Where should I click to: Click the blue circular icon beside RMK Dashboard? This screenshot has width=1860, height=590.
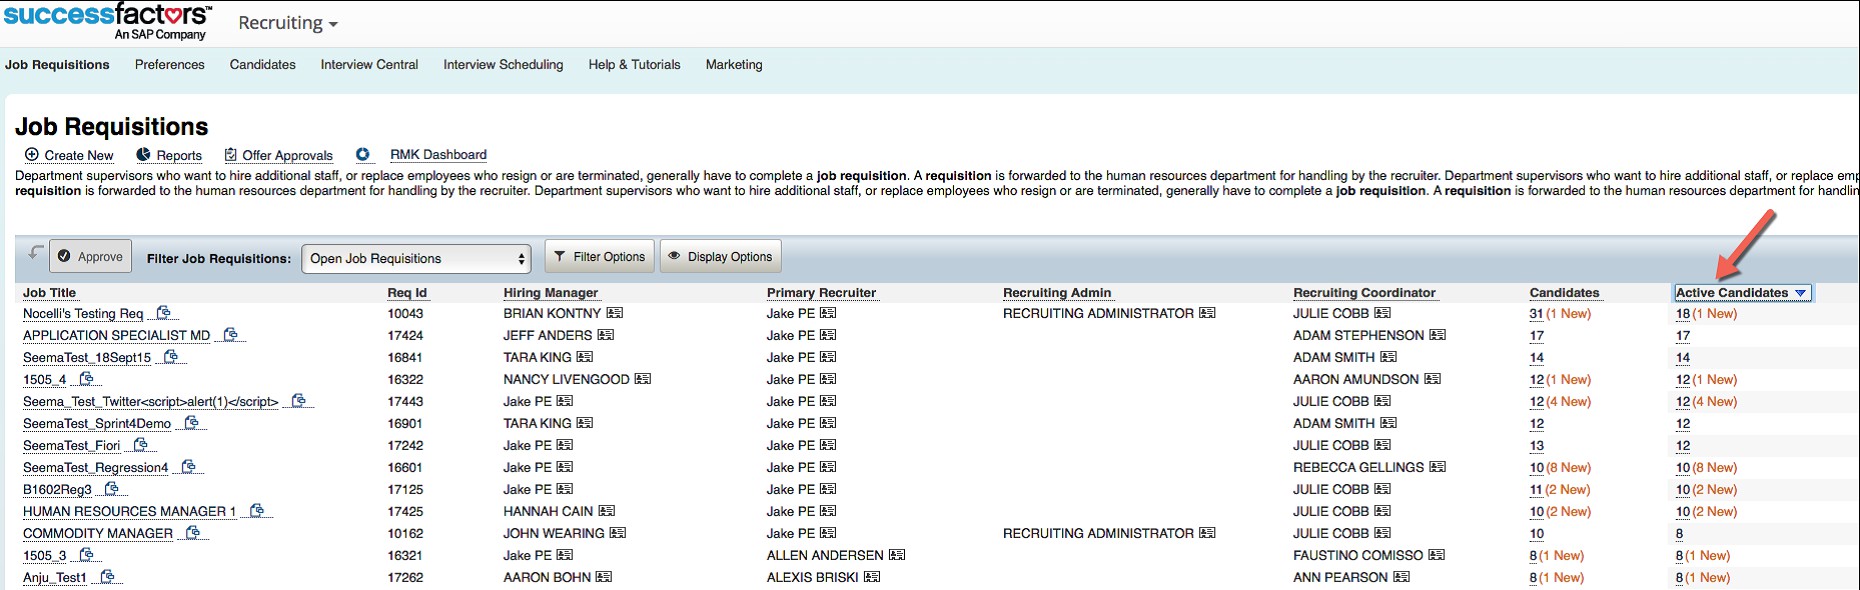coord(363,155)
